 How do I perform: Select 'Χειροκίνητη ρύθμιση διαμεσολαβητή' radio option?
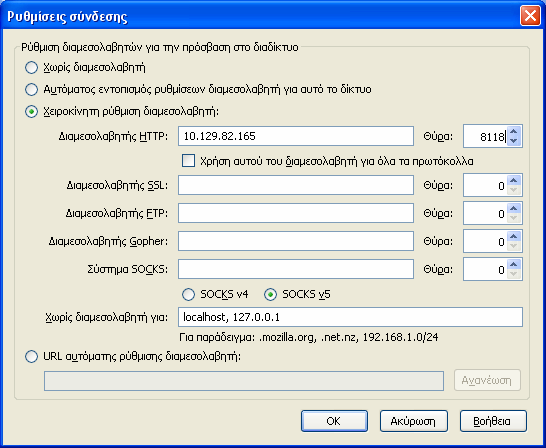31,112
